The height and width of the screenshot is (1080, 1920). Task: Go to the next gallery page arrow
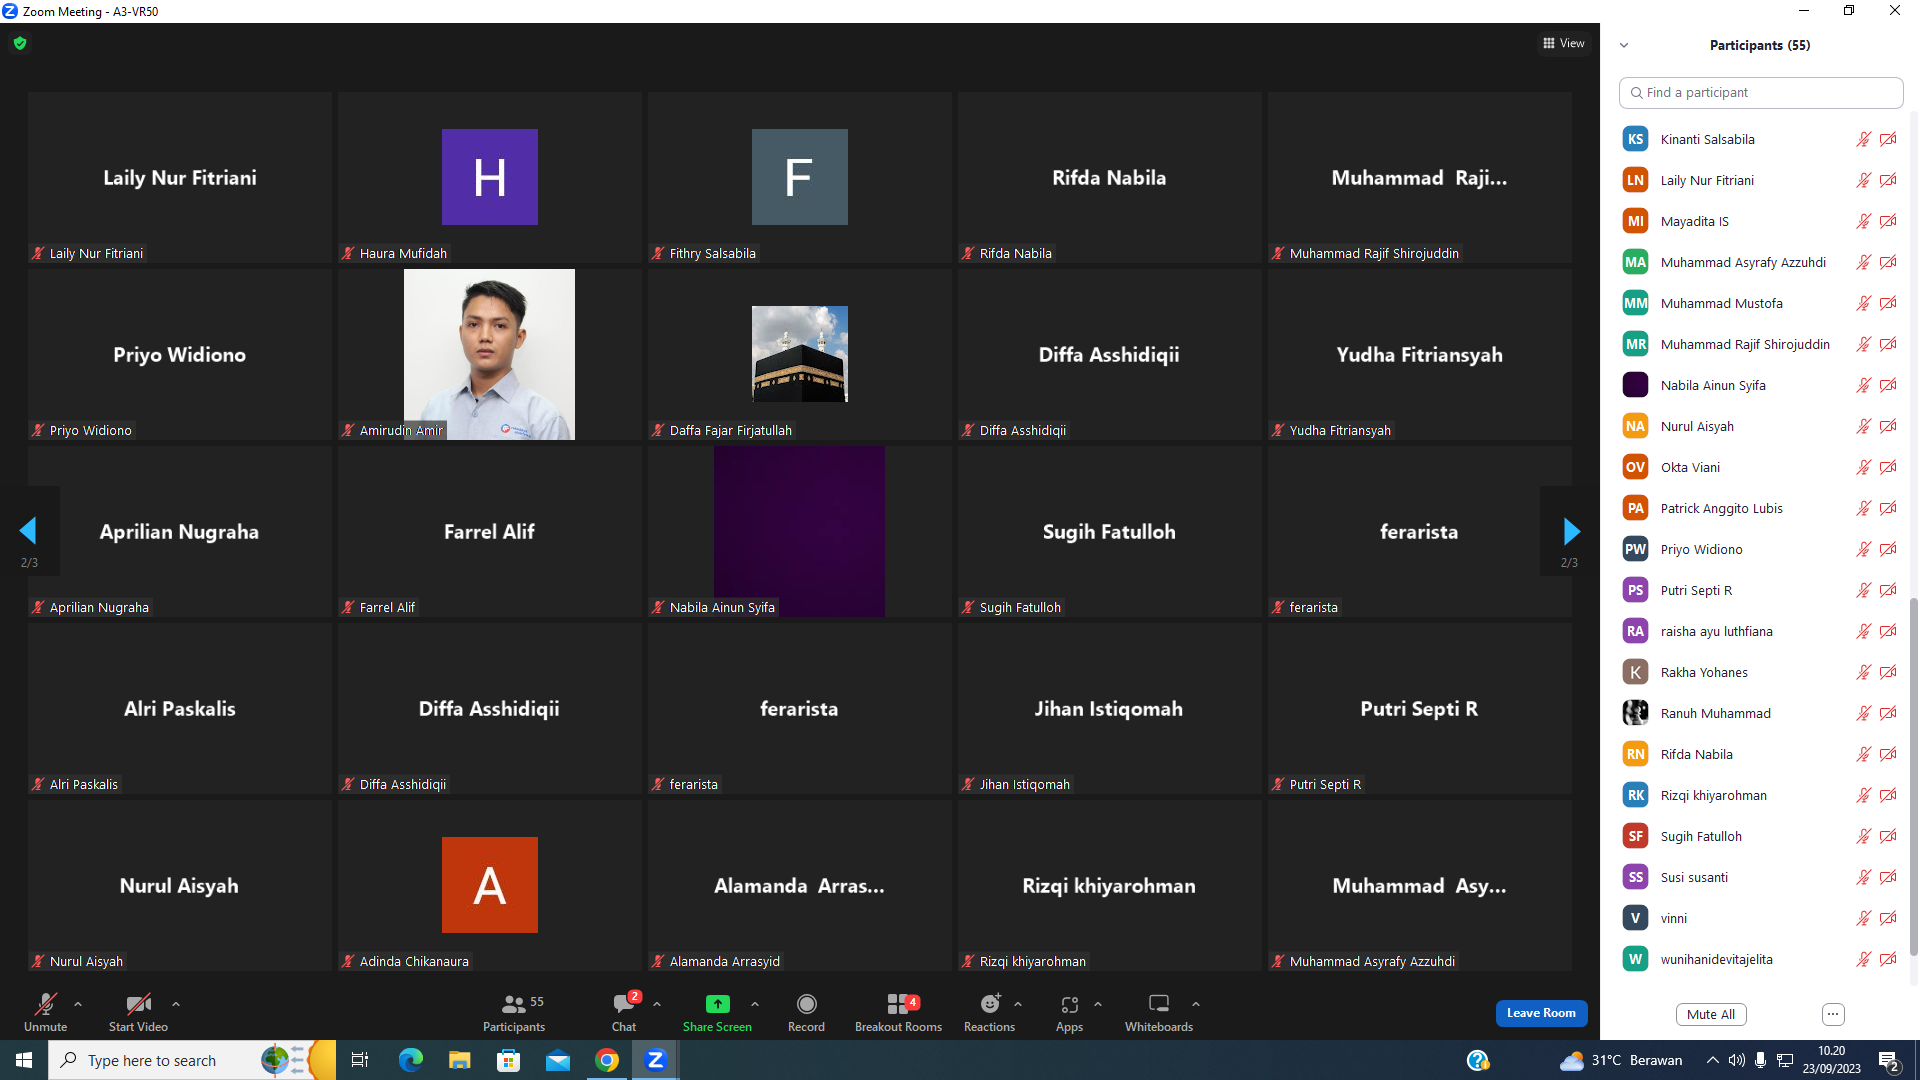click(1571, 531)
